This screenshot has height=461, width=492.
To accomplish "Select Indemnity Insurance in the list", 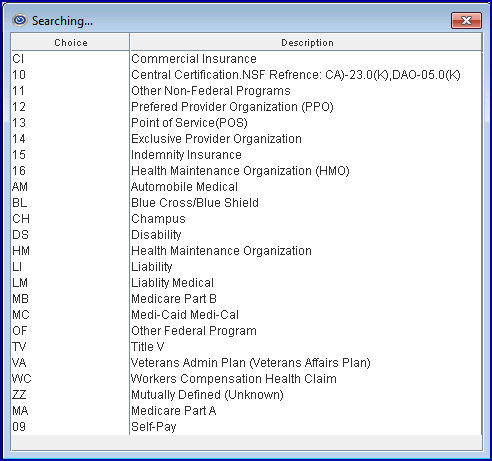I will (247, 155).
